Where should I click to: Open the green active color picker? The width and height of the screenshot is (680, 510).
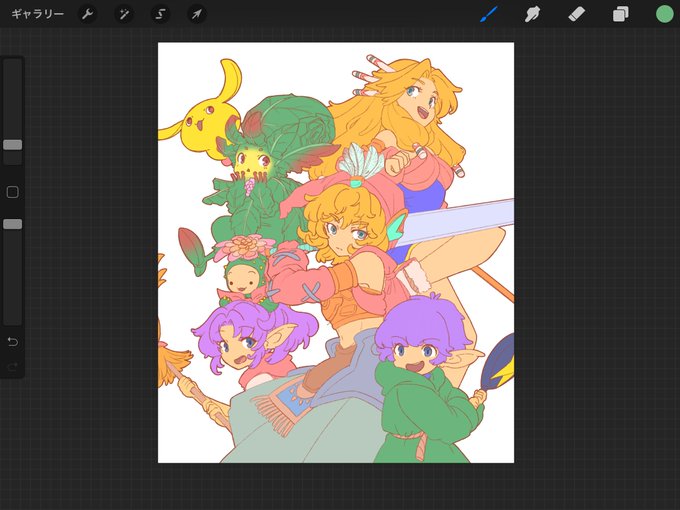pyautogui.click(x=664, y=14)
